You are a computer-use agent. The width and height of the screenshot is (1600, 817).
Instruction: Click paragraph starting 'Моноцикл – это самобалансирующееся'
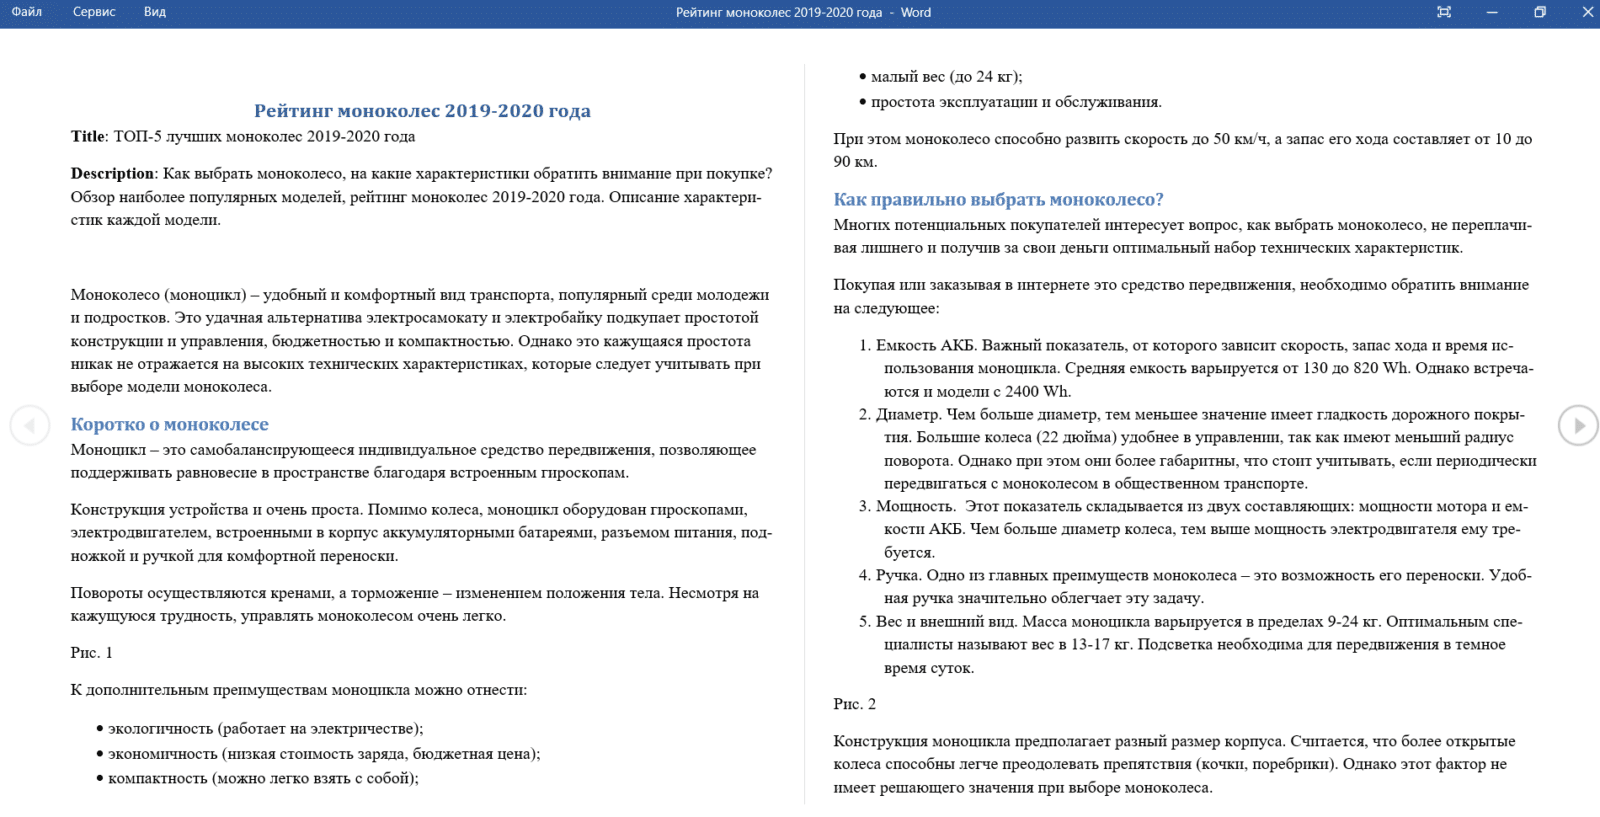tap(413, 462)
